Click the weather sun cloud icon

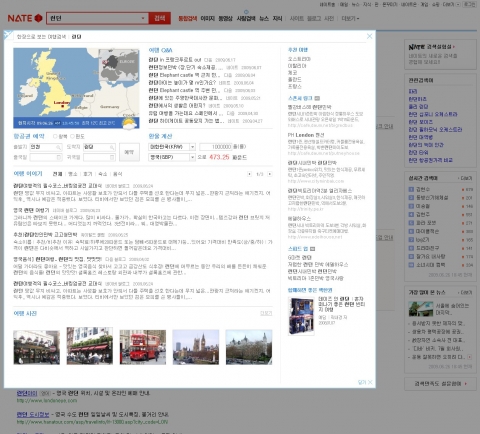(130, 123)
